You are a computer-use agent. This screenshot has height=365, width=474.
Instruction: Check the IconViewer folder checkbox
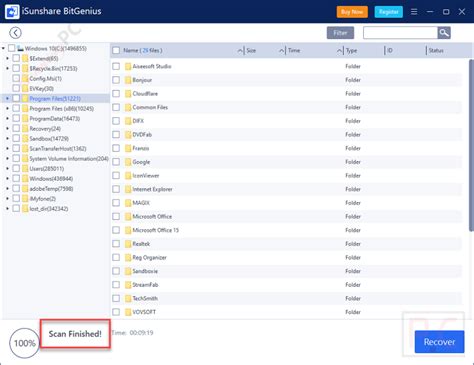coord(116,176)
